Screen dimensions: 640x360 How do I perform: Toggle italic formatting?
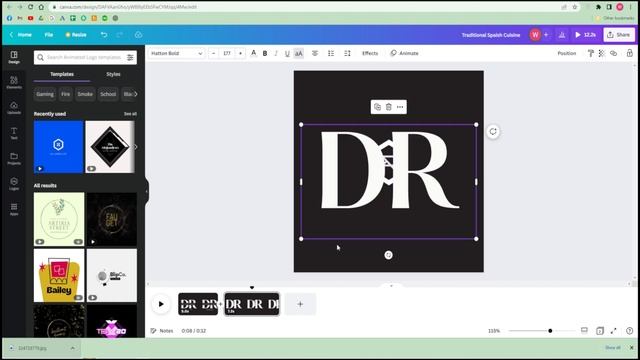point(276,53)
